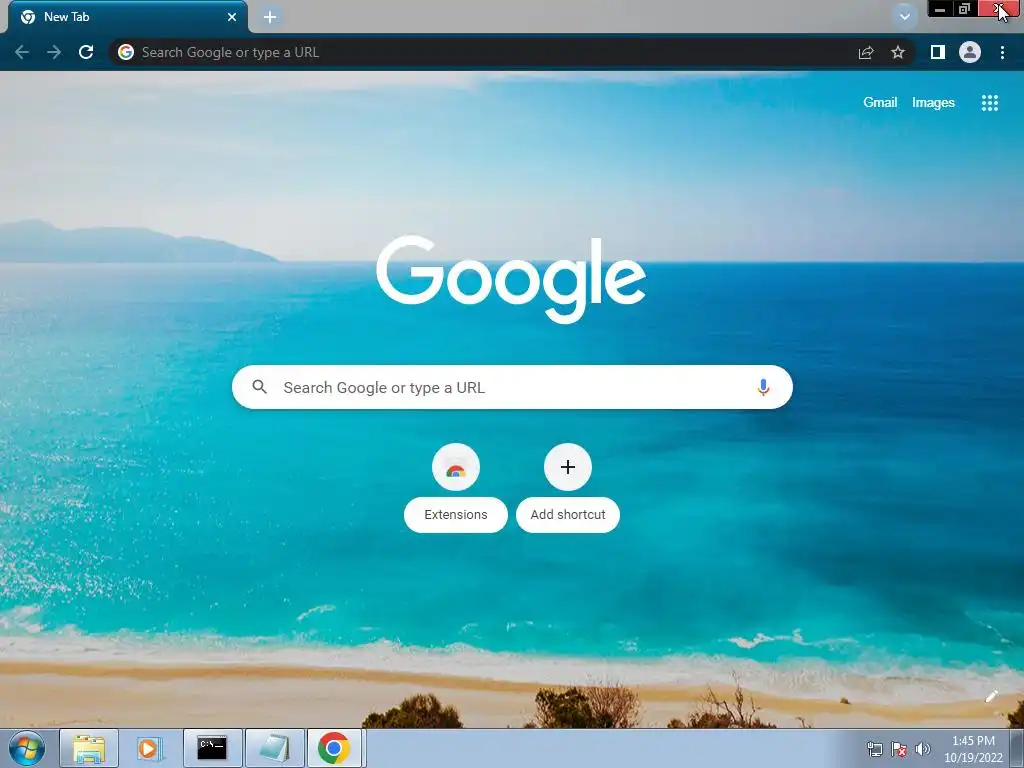Open Gmail link
Screen dimensions: 1024x768
pyautogui.click(x=880, y=103)
